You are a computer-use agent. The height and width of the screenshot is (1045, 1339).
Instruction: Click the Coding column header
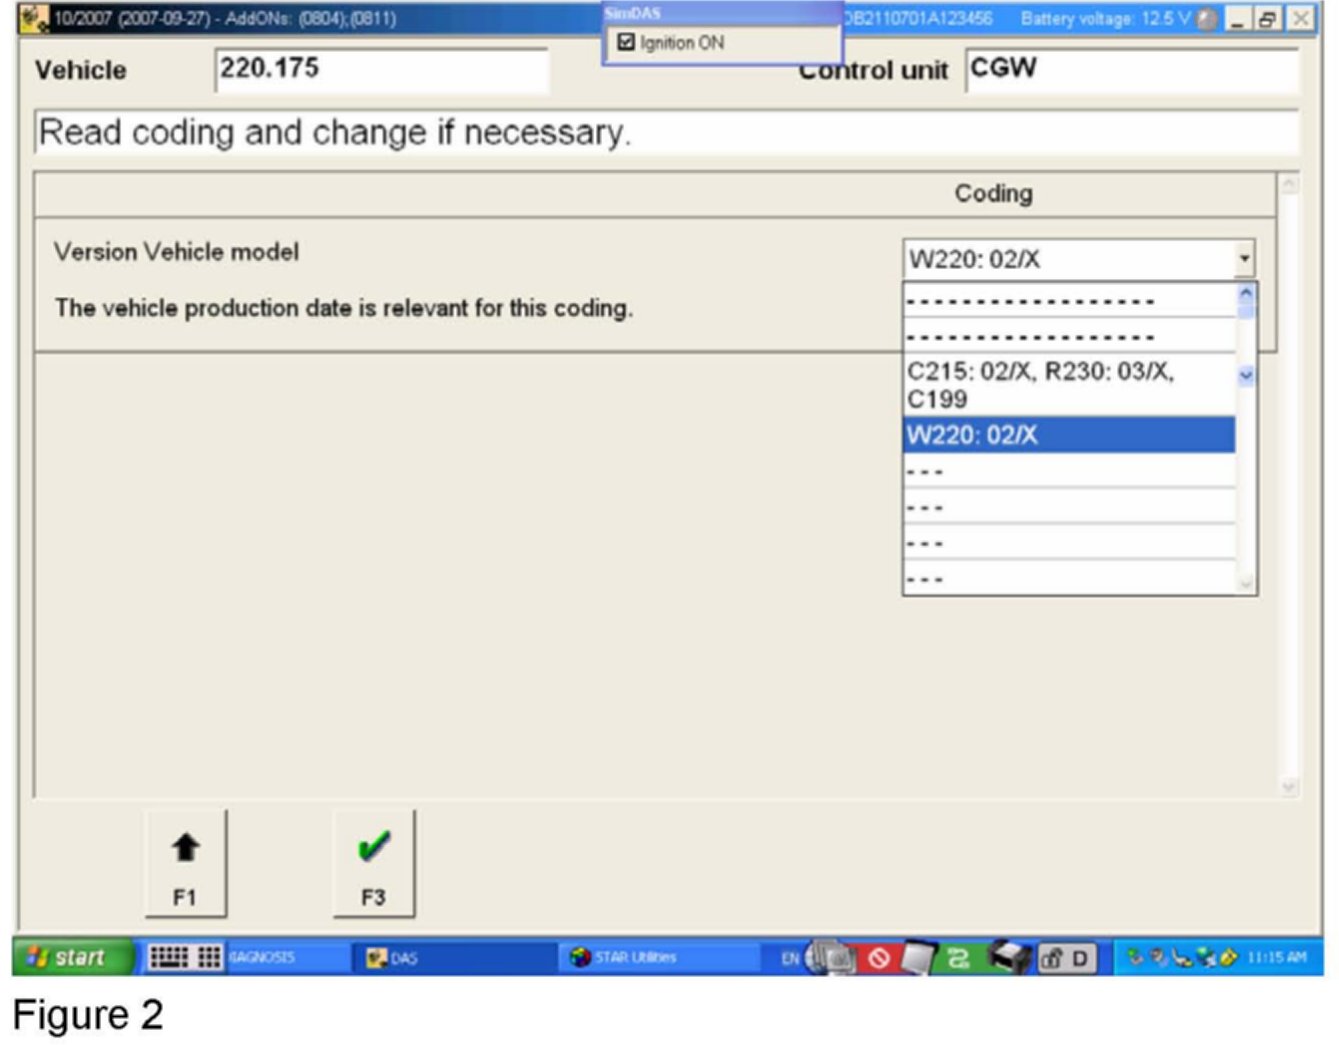click(993, 193)
